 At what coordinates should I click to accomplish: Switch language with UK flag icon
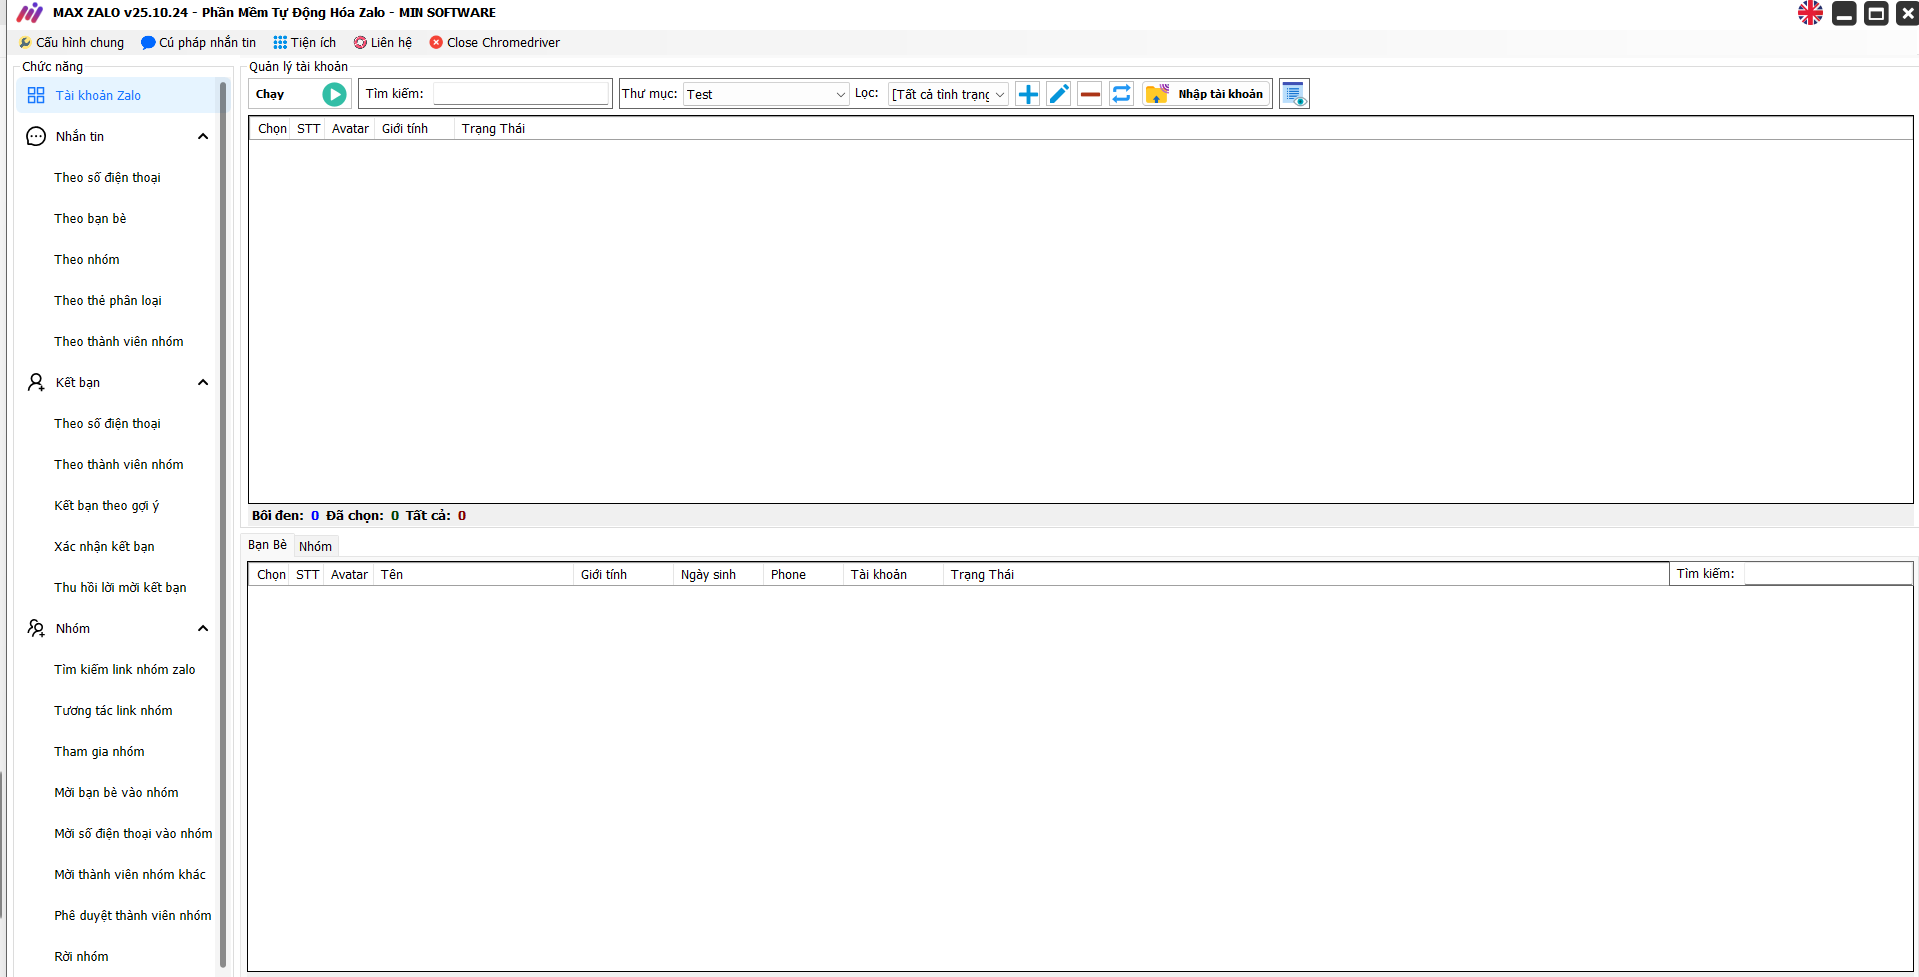[1810, 13]
